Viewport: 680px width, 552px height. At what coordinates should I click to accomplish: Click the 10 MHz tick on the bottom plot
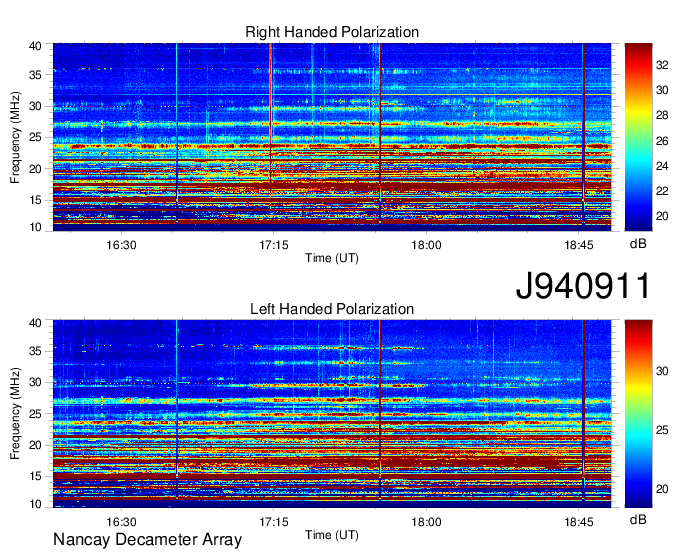[35, 504]
